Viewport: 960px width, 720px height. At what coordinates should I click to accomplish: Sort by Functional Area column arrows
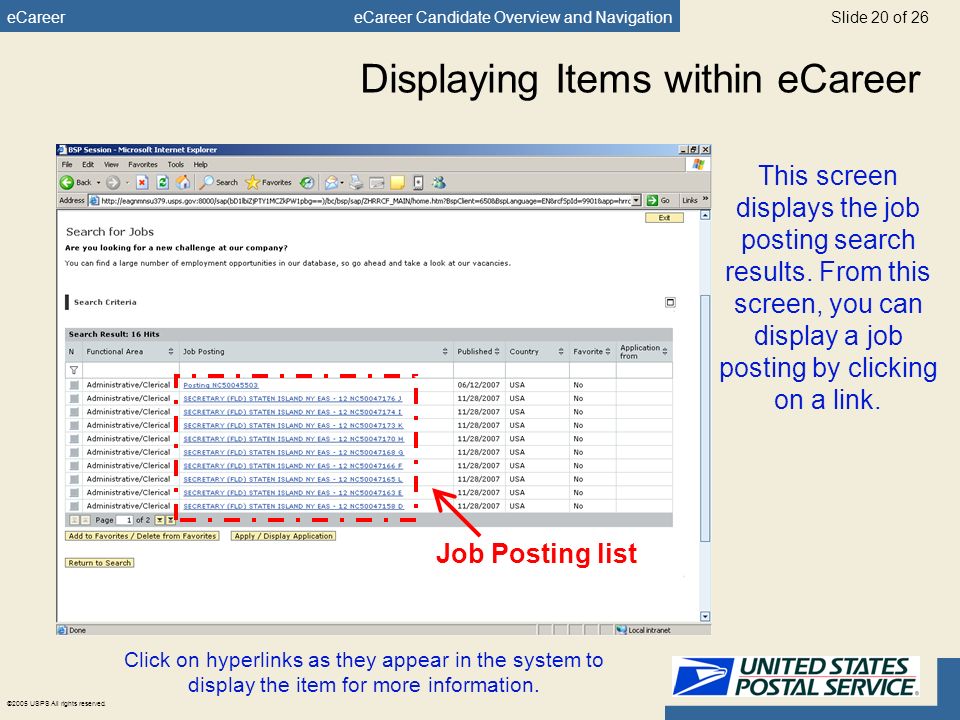click(171, 351)
